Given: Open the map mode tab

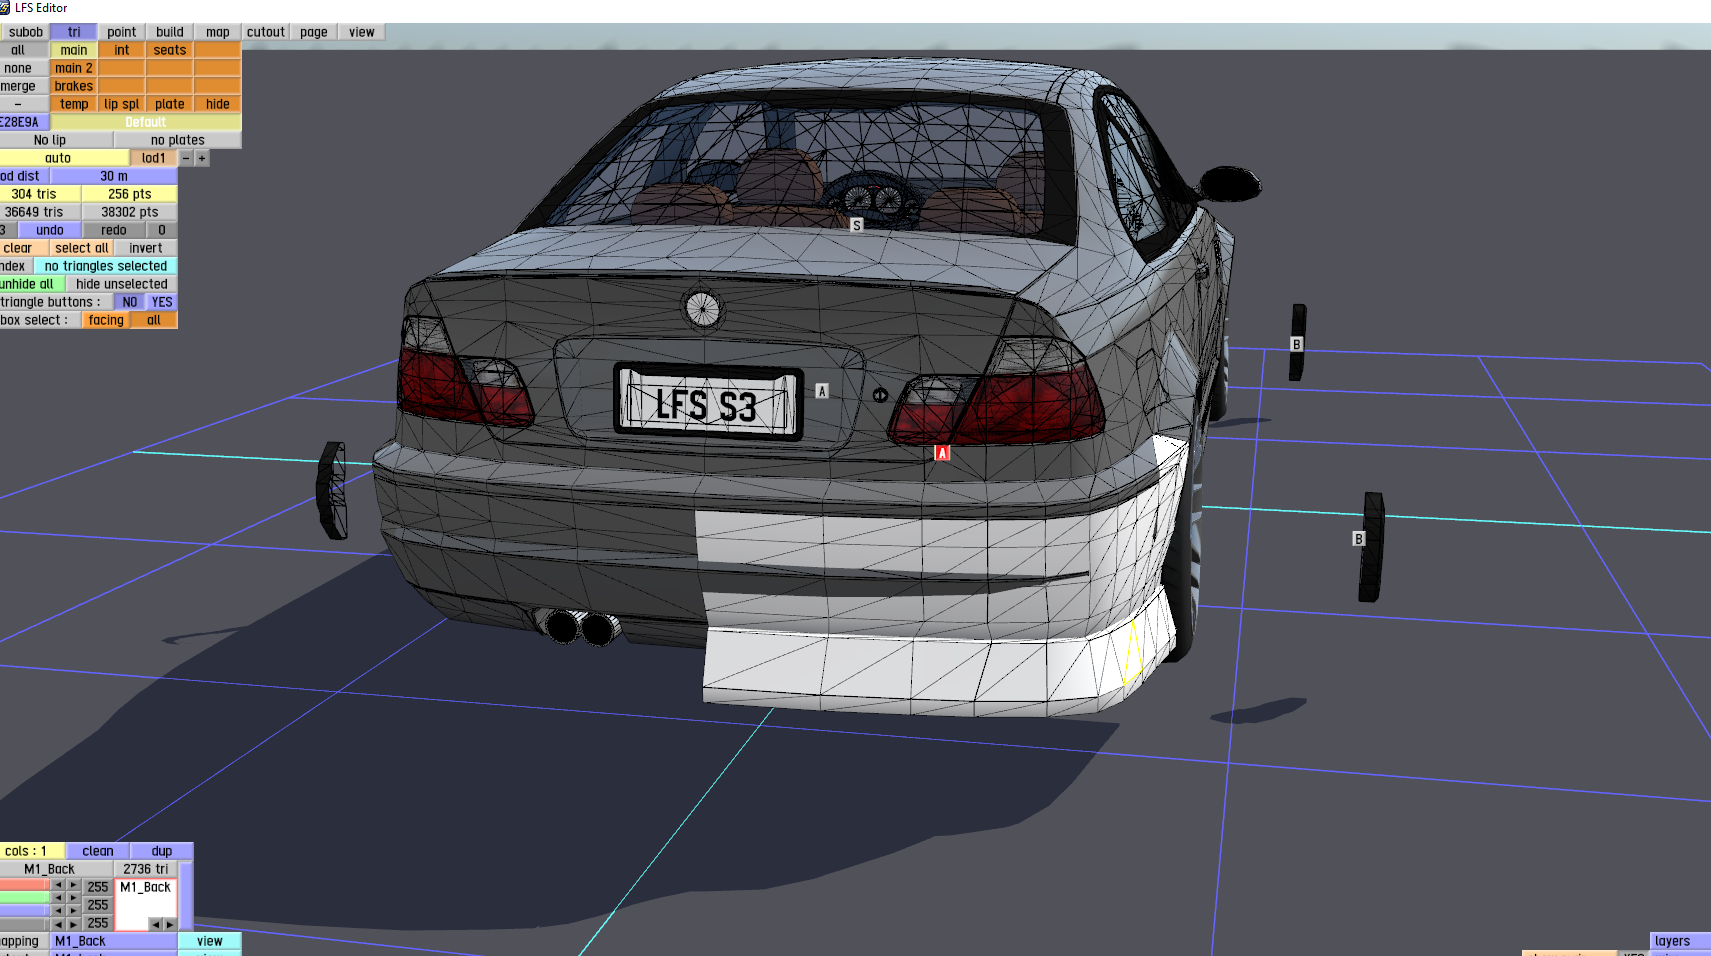Looking at the screenshot, I should click(x=218, y=32).
